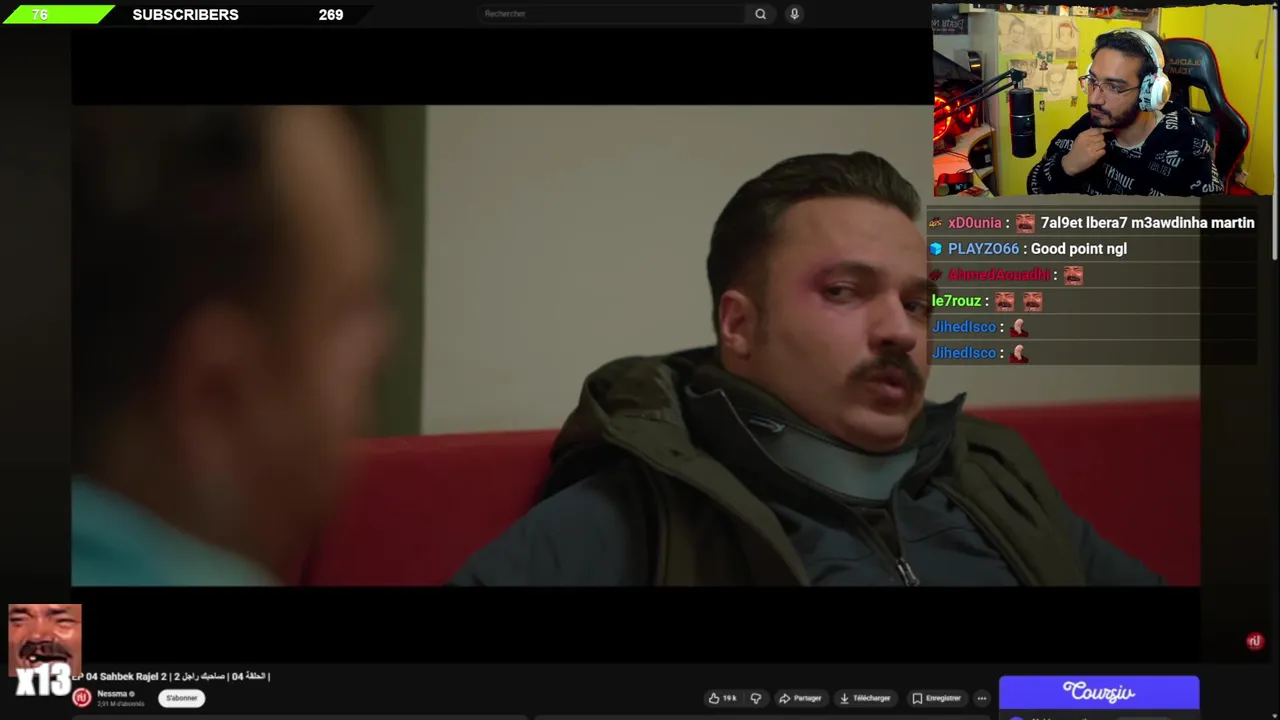Click the dislike thumbs-down icon
The height and width of the screenshot is (720, 1280).
point(756,698)
